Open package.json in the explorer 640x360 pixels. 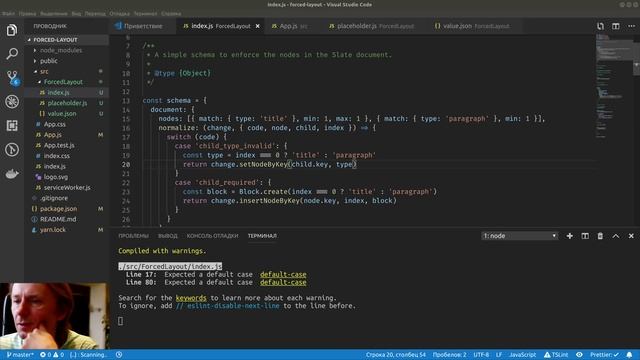click(58, 209)
